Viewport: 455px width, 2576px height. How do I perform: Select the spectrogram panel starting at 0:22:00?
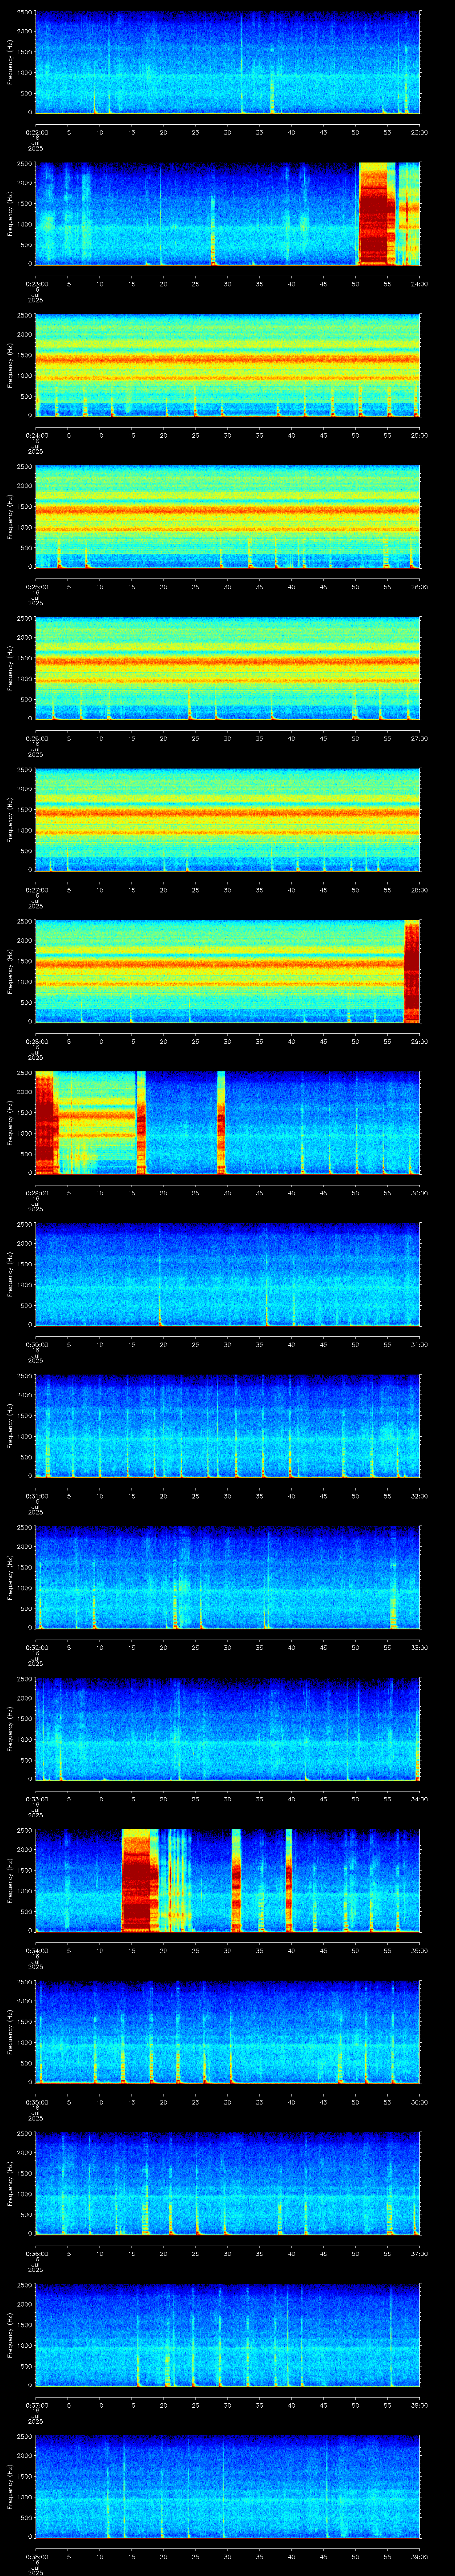(227, 62)
